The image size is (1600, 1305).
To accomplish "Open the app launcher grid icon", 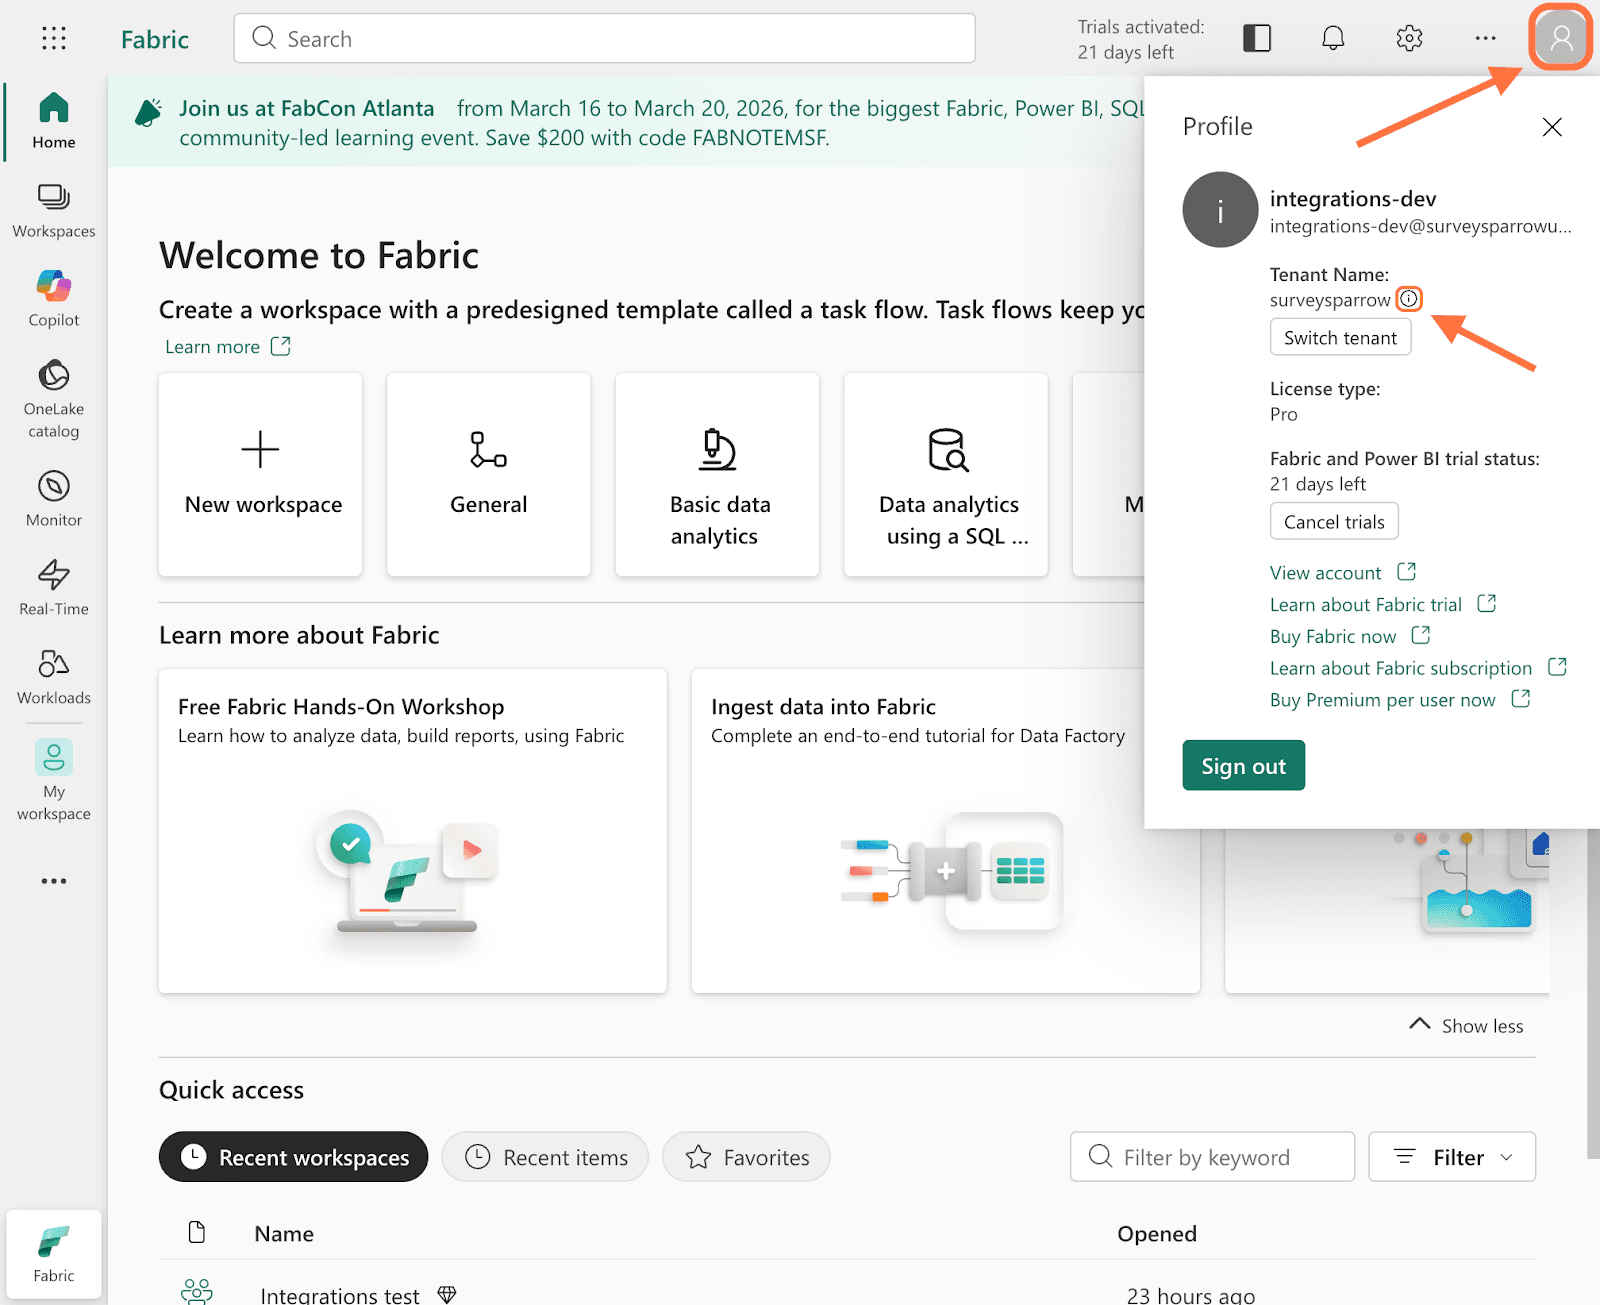I will tap(54, 39).
